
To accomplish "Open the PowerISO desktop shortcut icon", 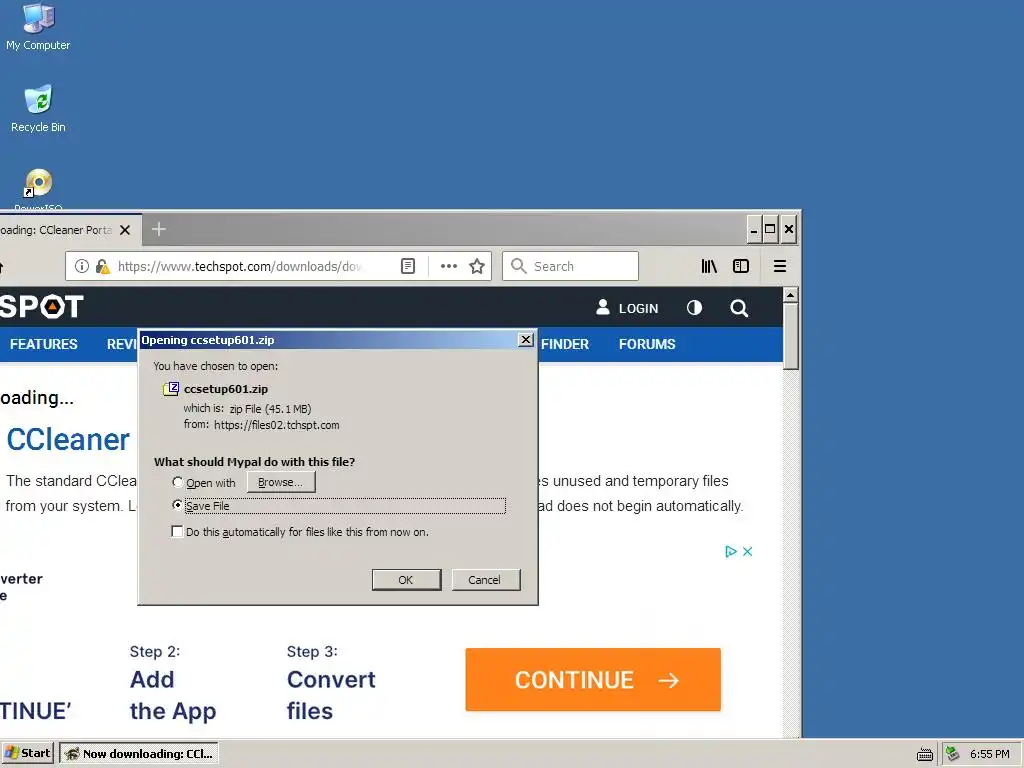I will [x=38, y=189].
